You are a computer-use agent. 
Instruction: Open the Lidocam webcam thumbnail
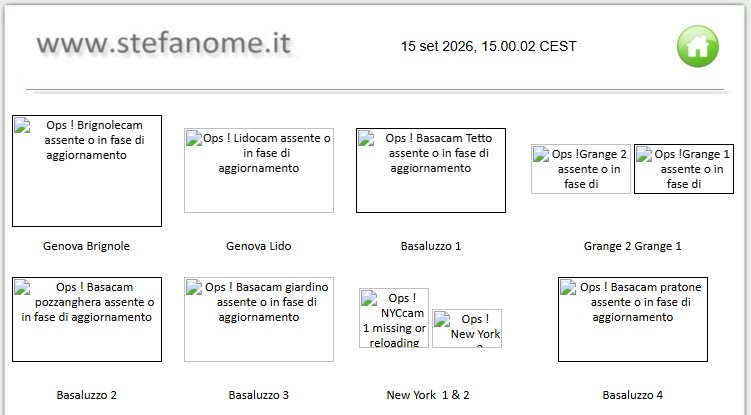click(259, 170)
